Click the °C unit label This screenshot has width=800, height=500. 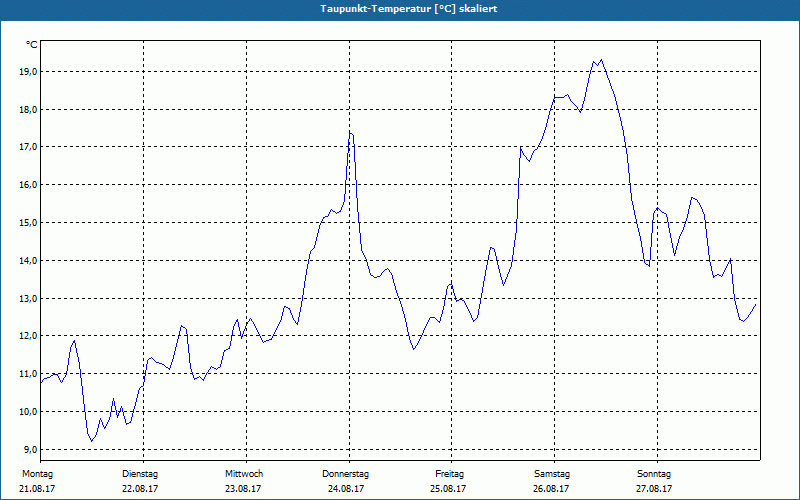pyautogui.click(x=32, y=45)
